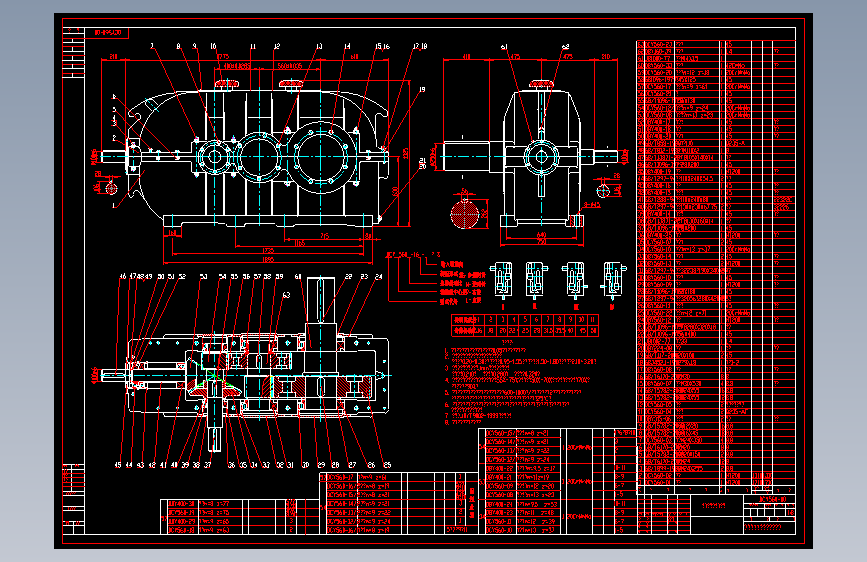Click balloon number 63 in plan view
Viewport: 867px width, 562px height.
click(286, 295)
